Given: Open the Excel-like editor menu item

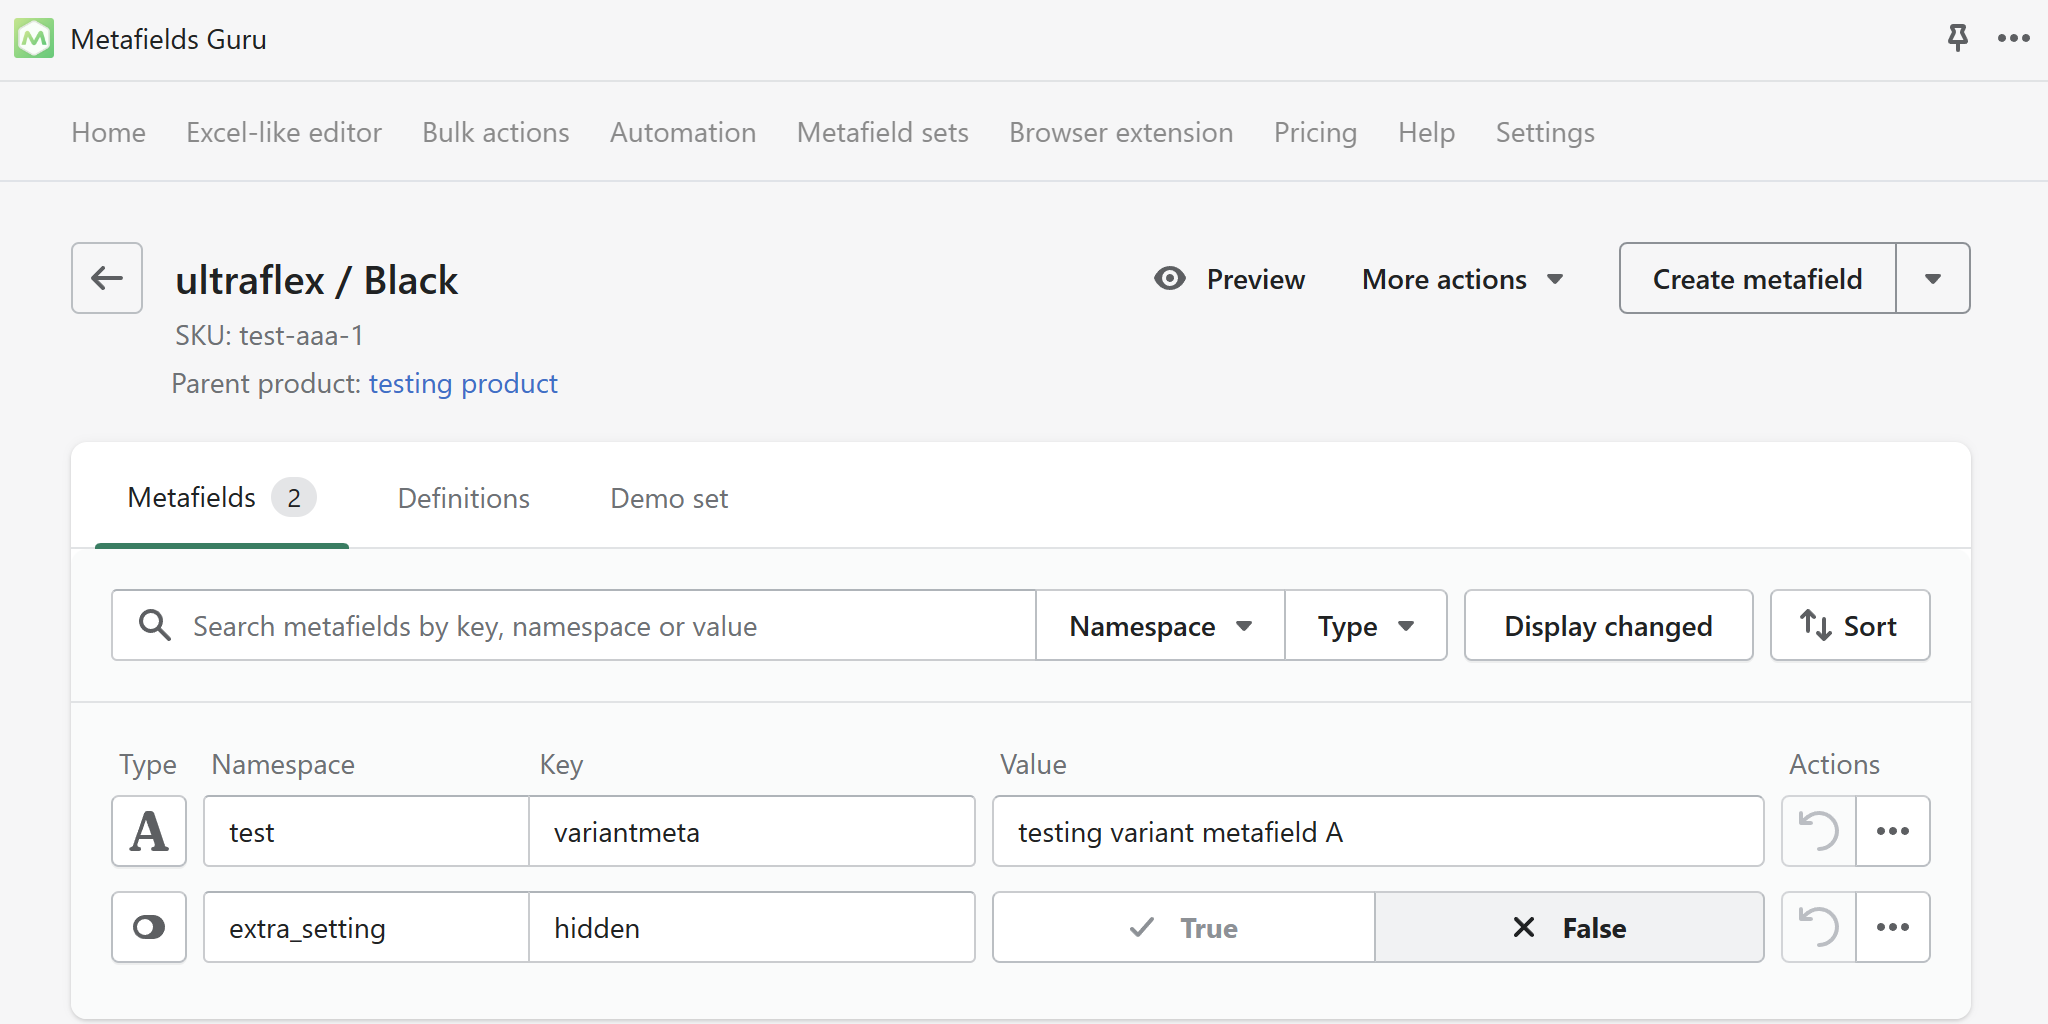Looking at the screenshot, I should [x=284, y=132].
